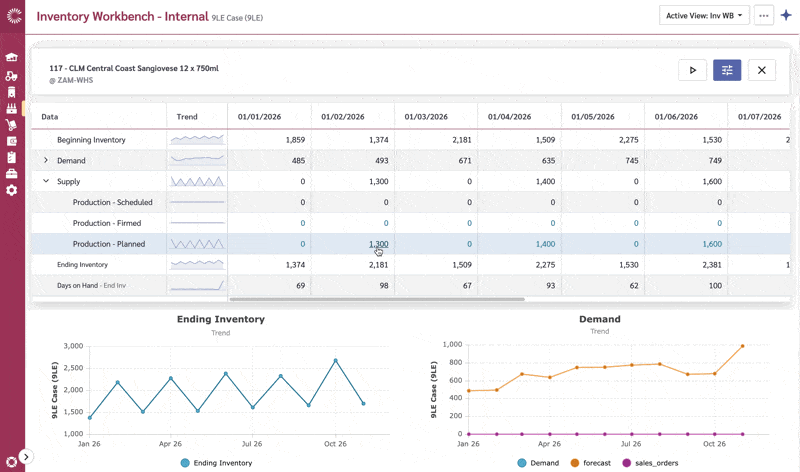The image size is (800, 472).
Task: Hide sales_orders series in Demand legend
Action: (655, 463)
